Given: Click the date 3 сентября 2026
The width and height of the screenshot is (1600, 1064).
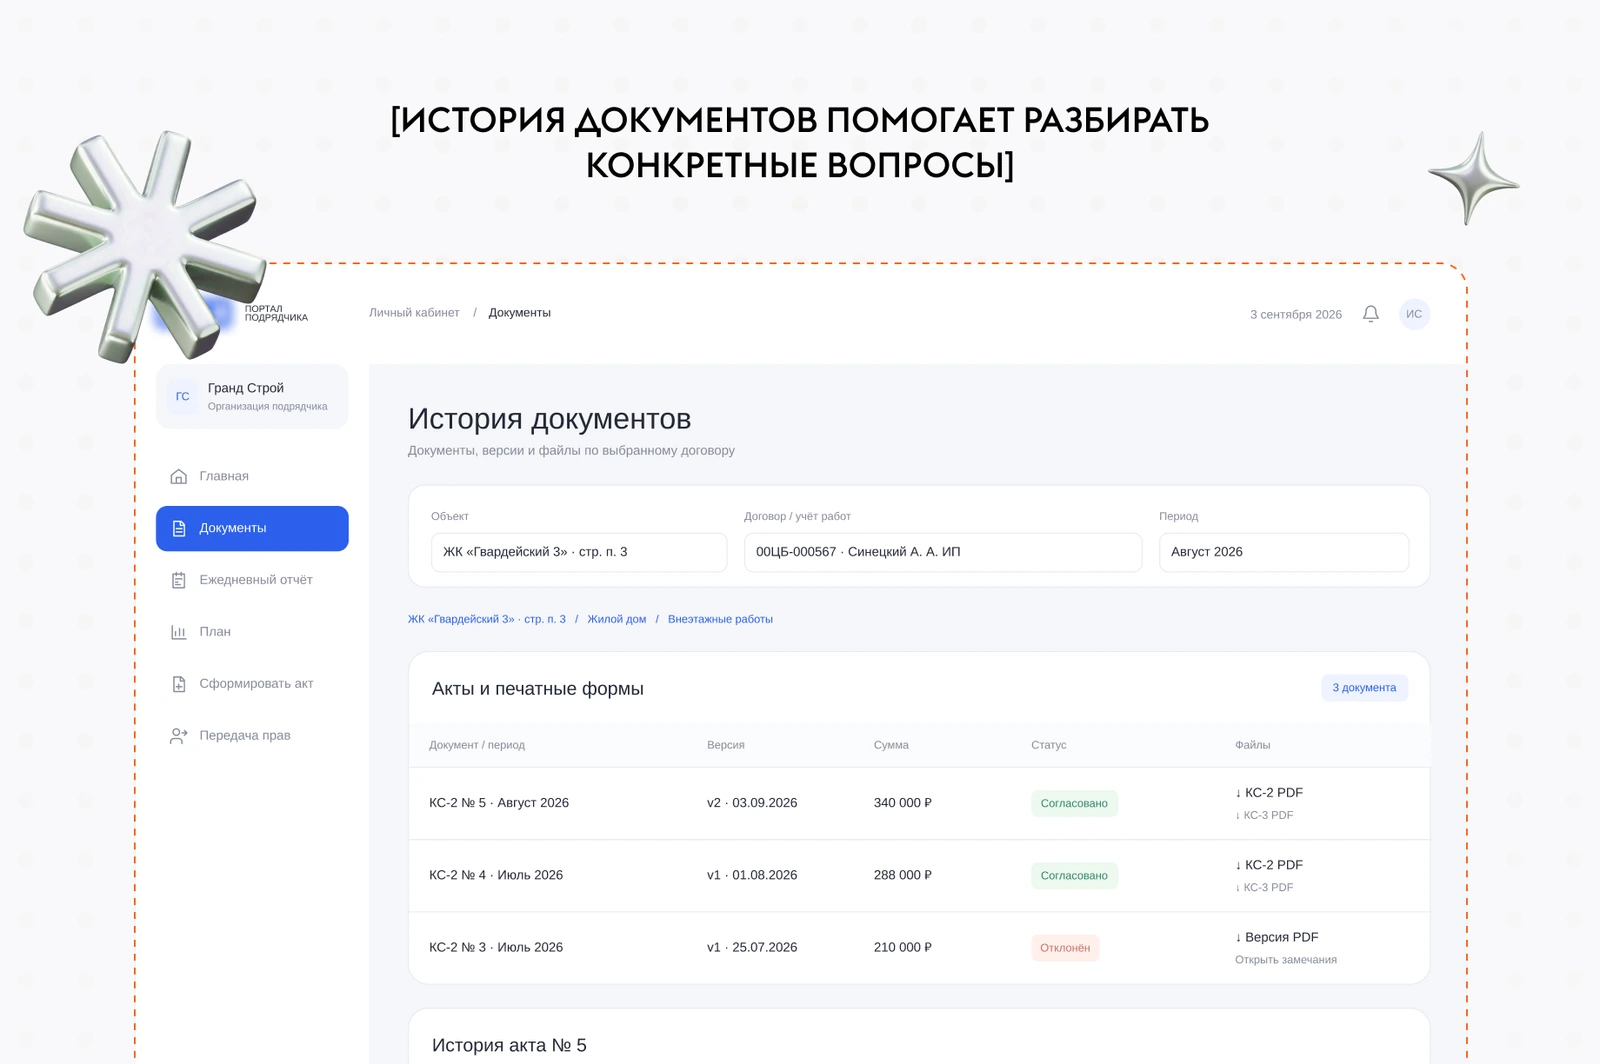Looking at the screenshot, I should 1296,314.
